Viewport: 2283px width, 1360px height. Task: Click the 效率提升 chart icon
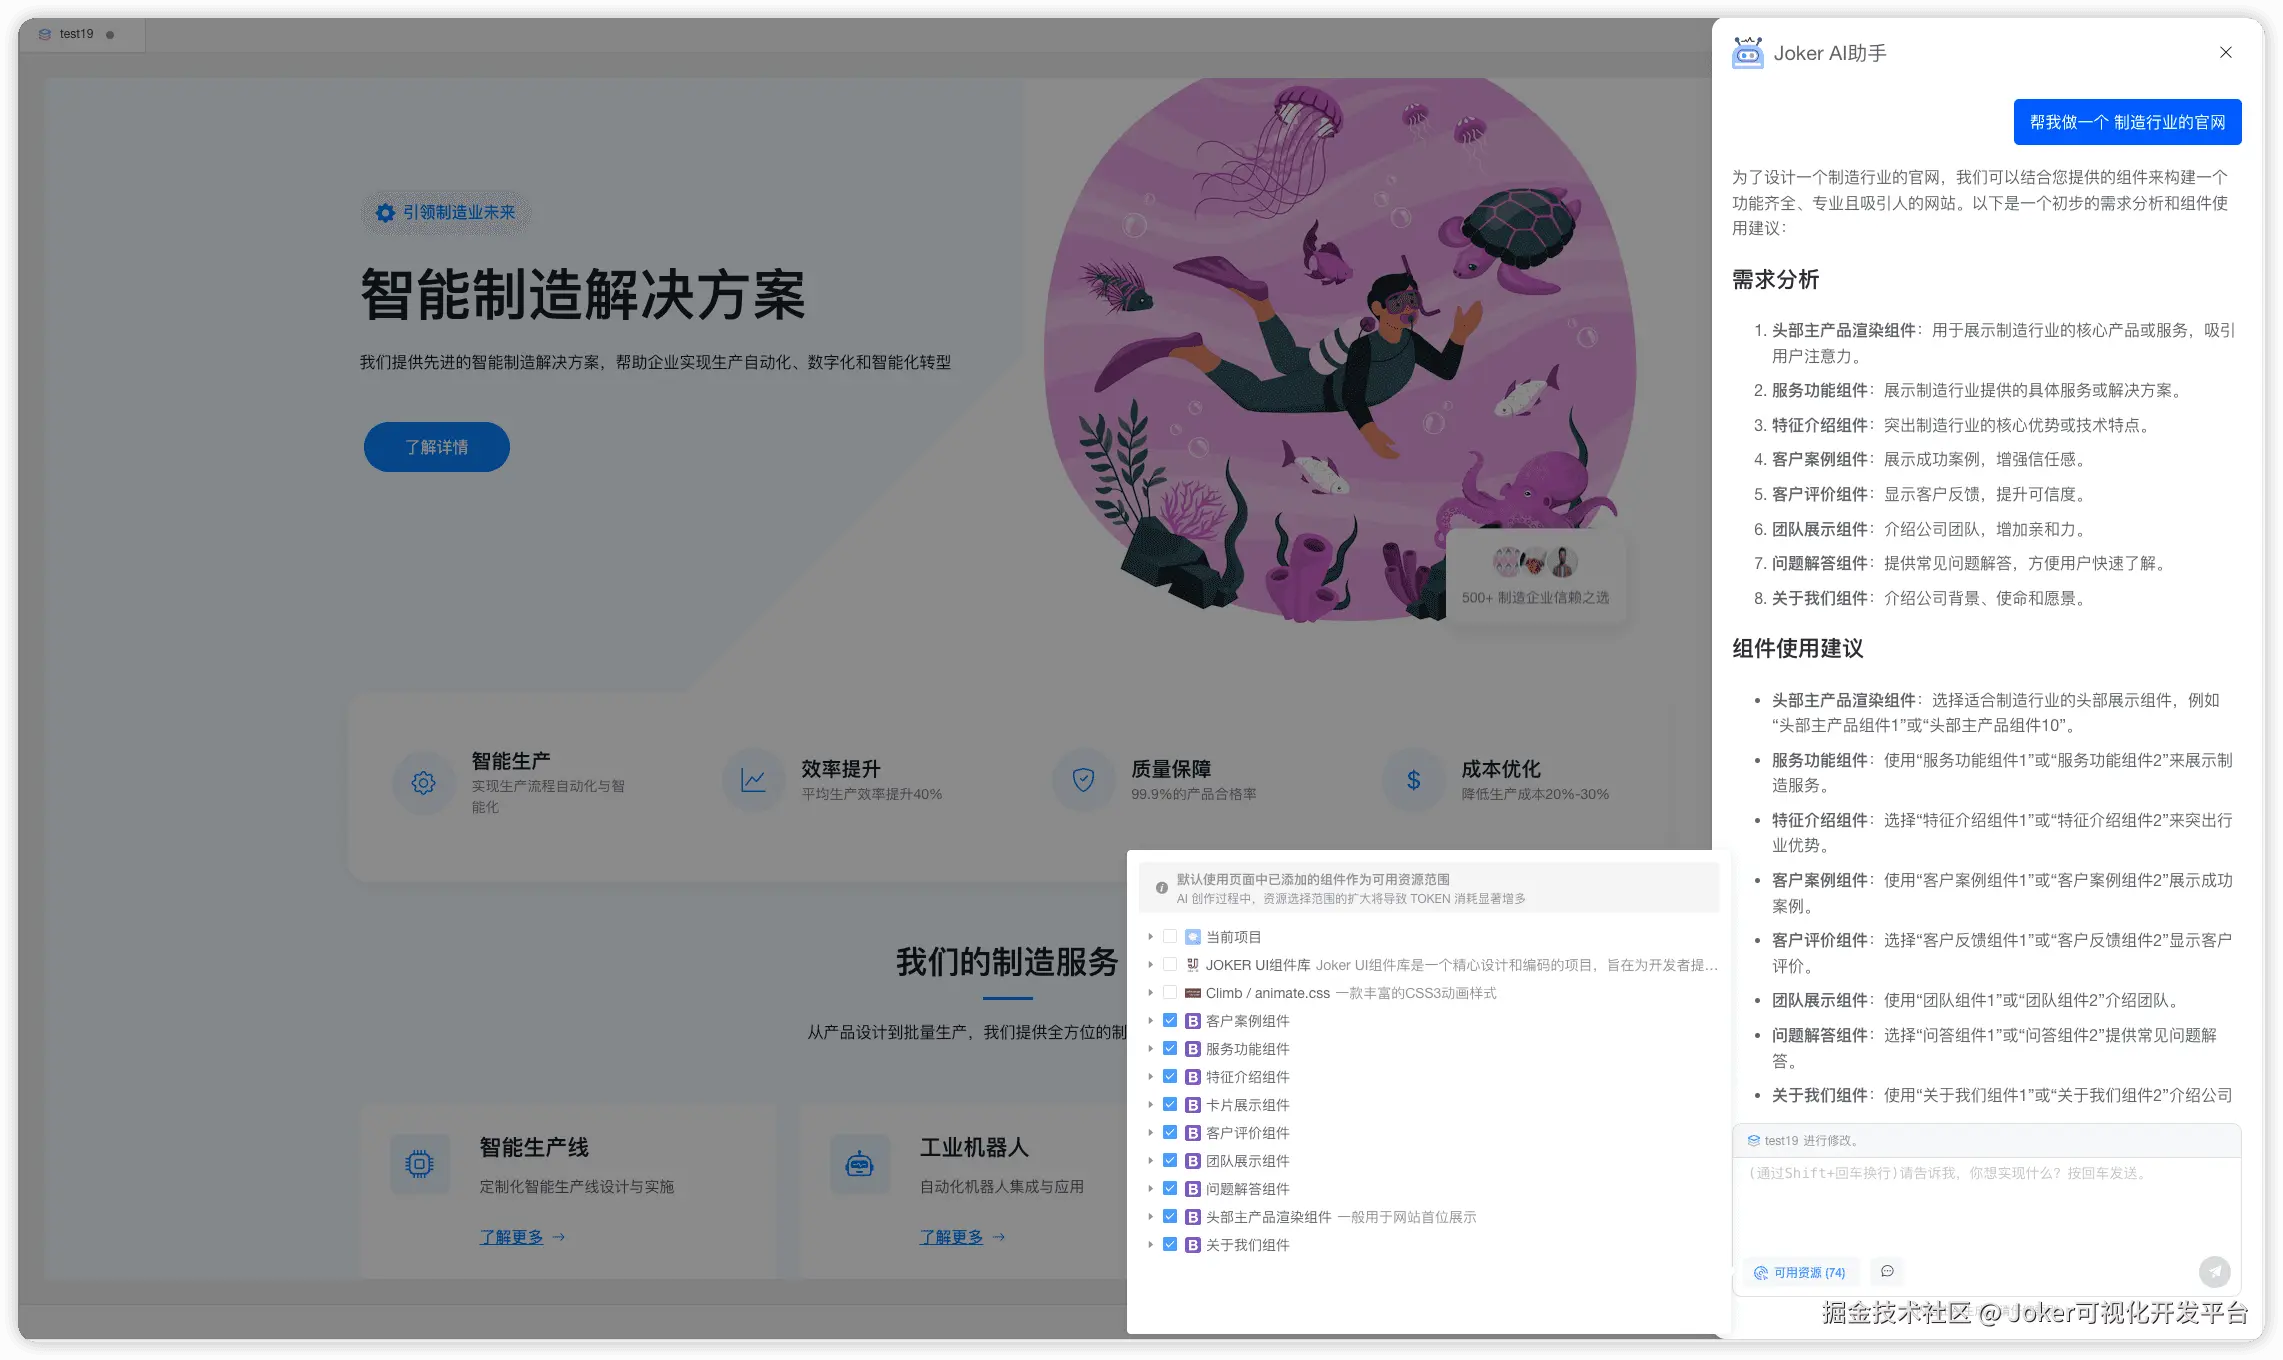pos(753,781)
